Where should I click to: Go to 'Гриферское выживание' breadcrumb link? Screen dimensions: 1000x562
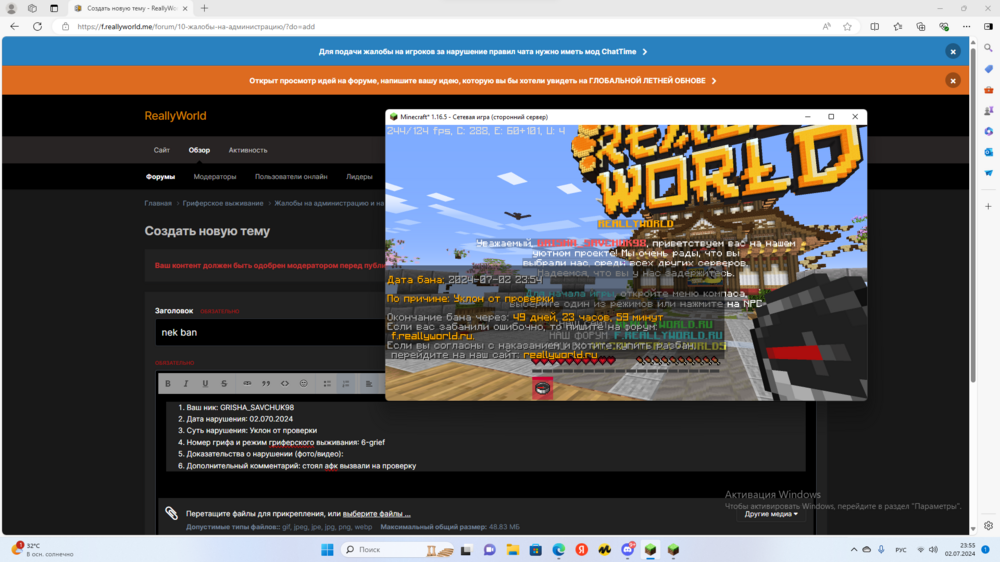click(223, 203)
